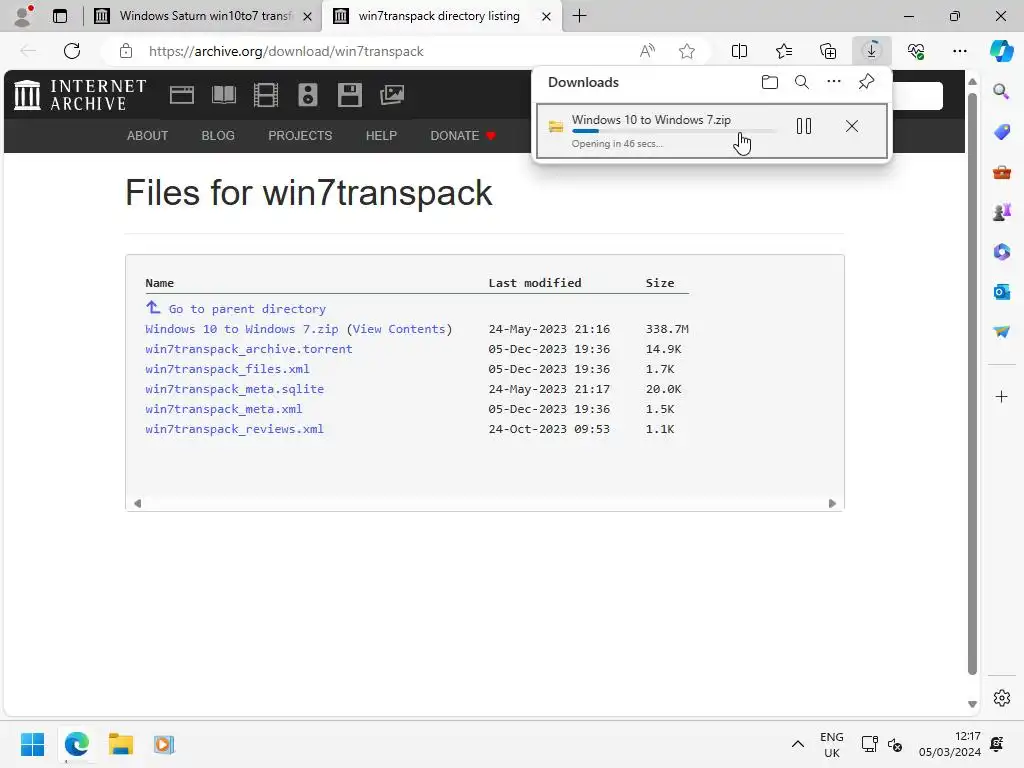
Task: Open a new browser tab
Action: click(579, 16)
